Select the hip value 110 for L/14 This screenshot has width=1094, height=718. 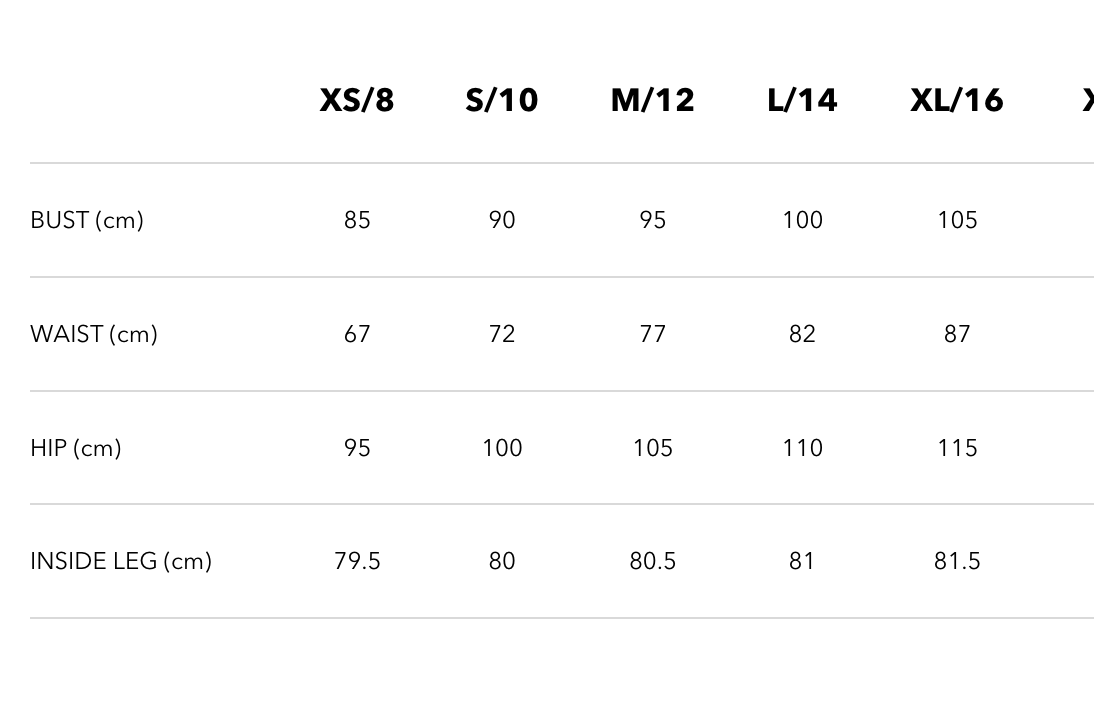(x=802, y=448)
